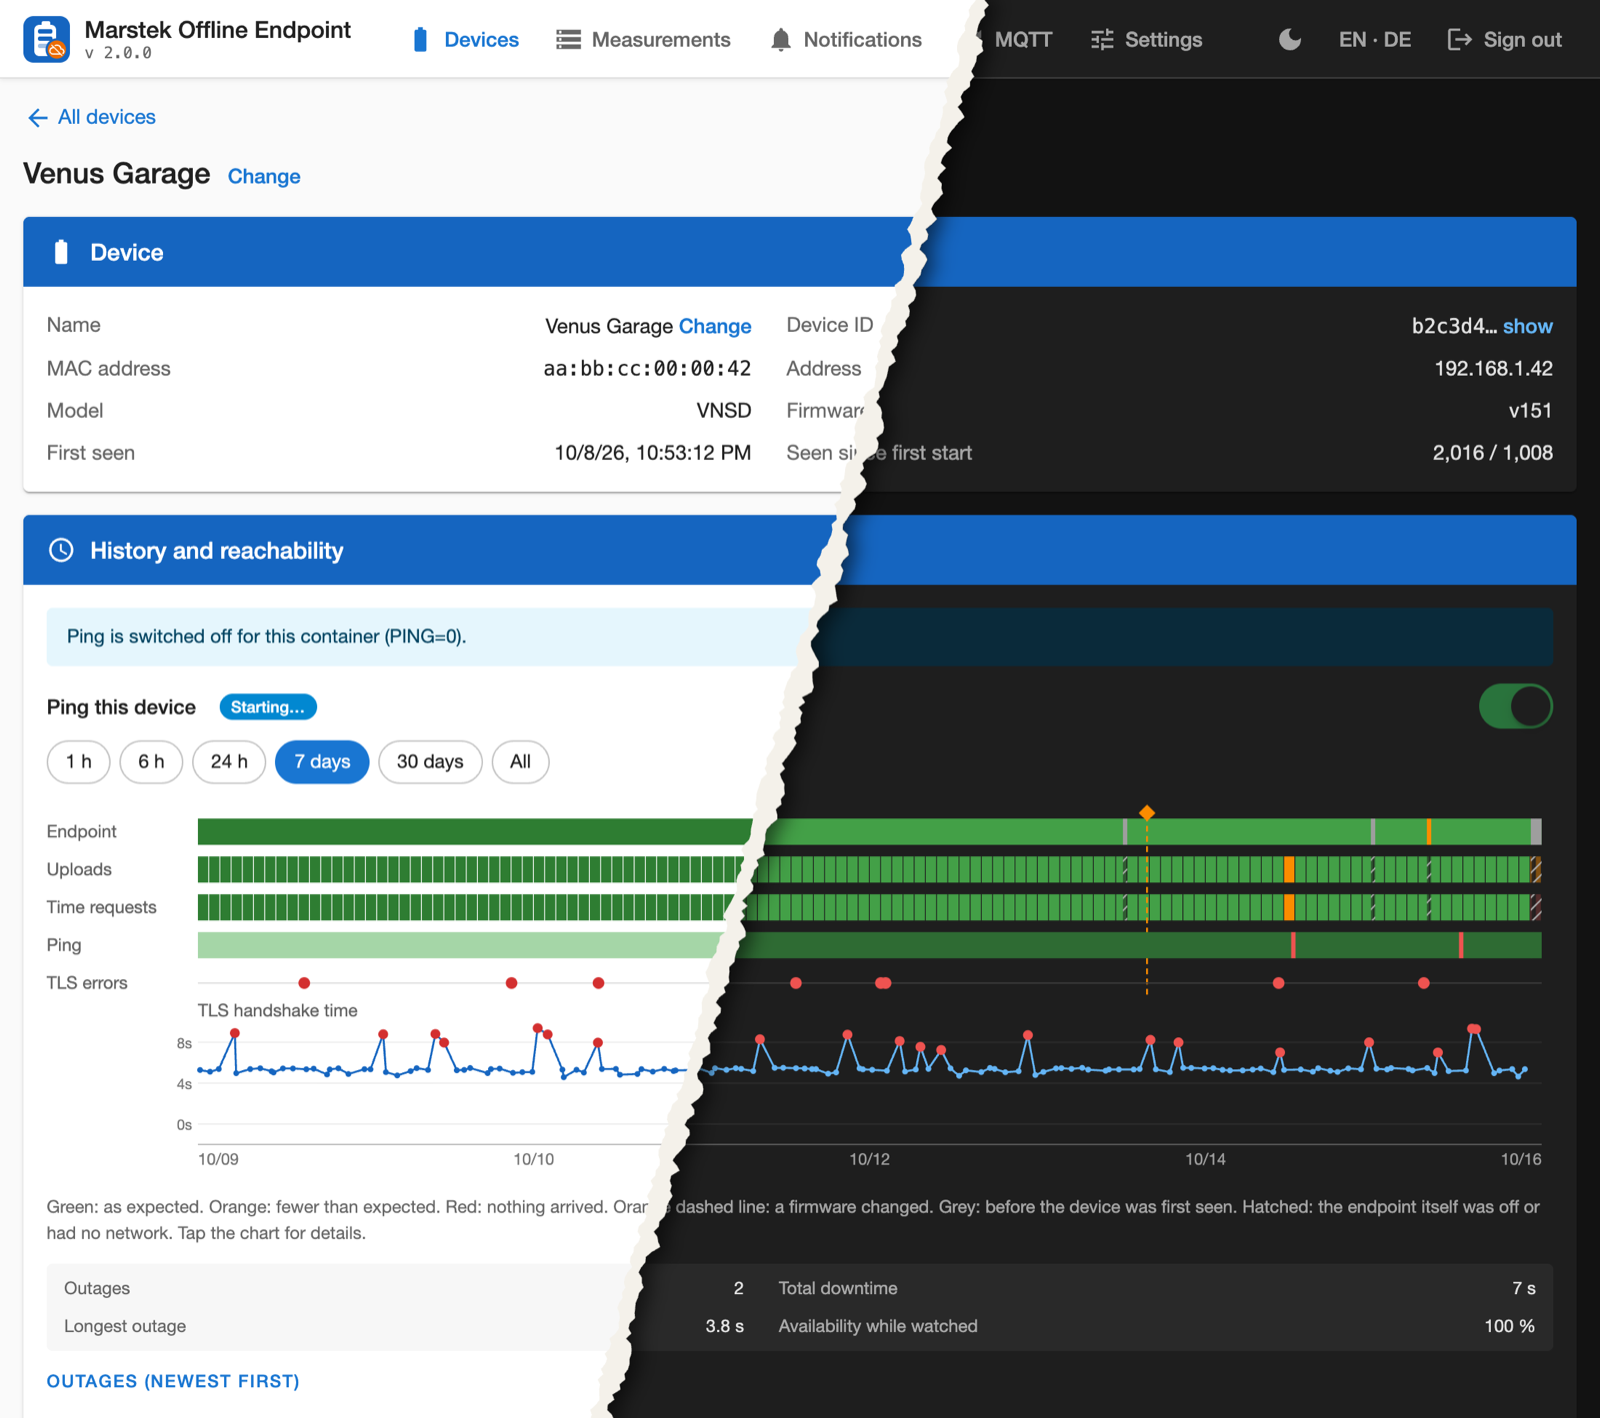Open the Measurements tab
This screenshot has width=1600, height=1418.
coord(643,40)
